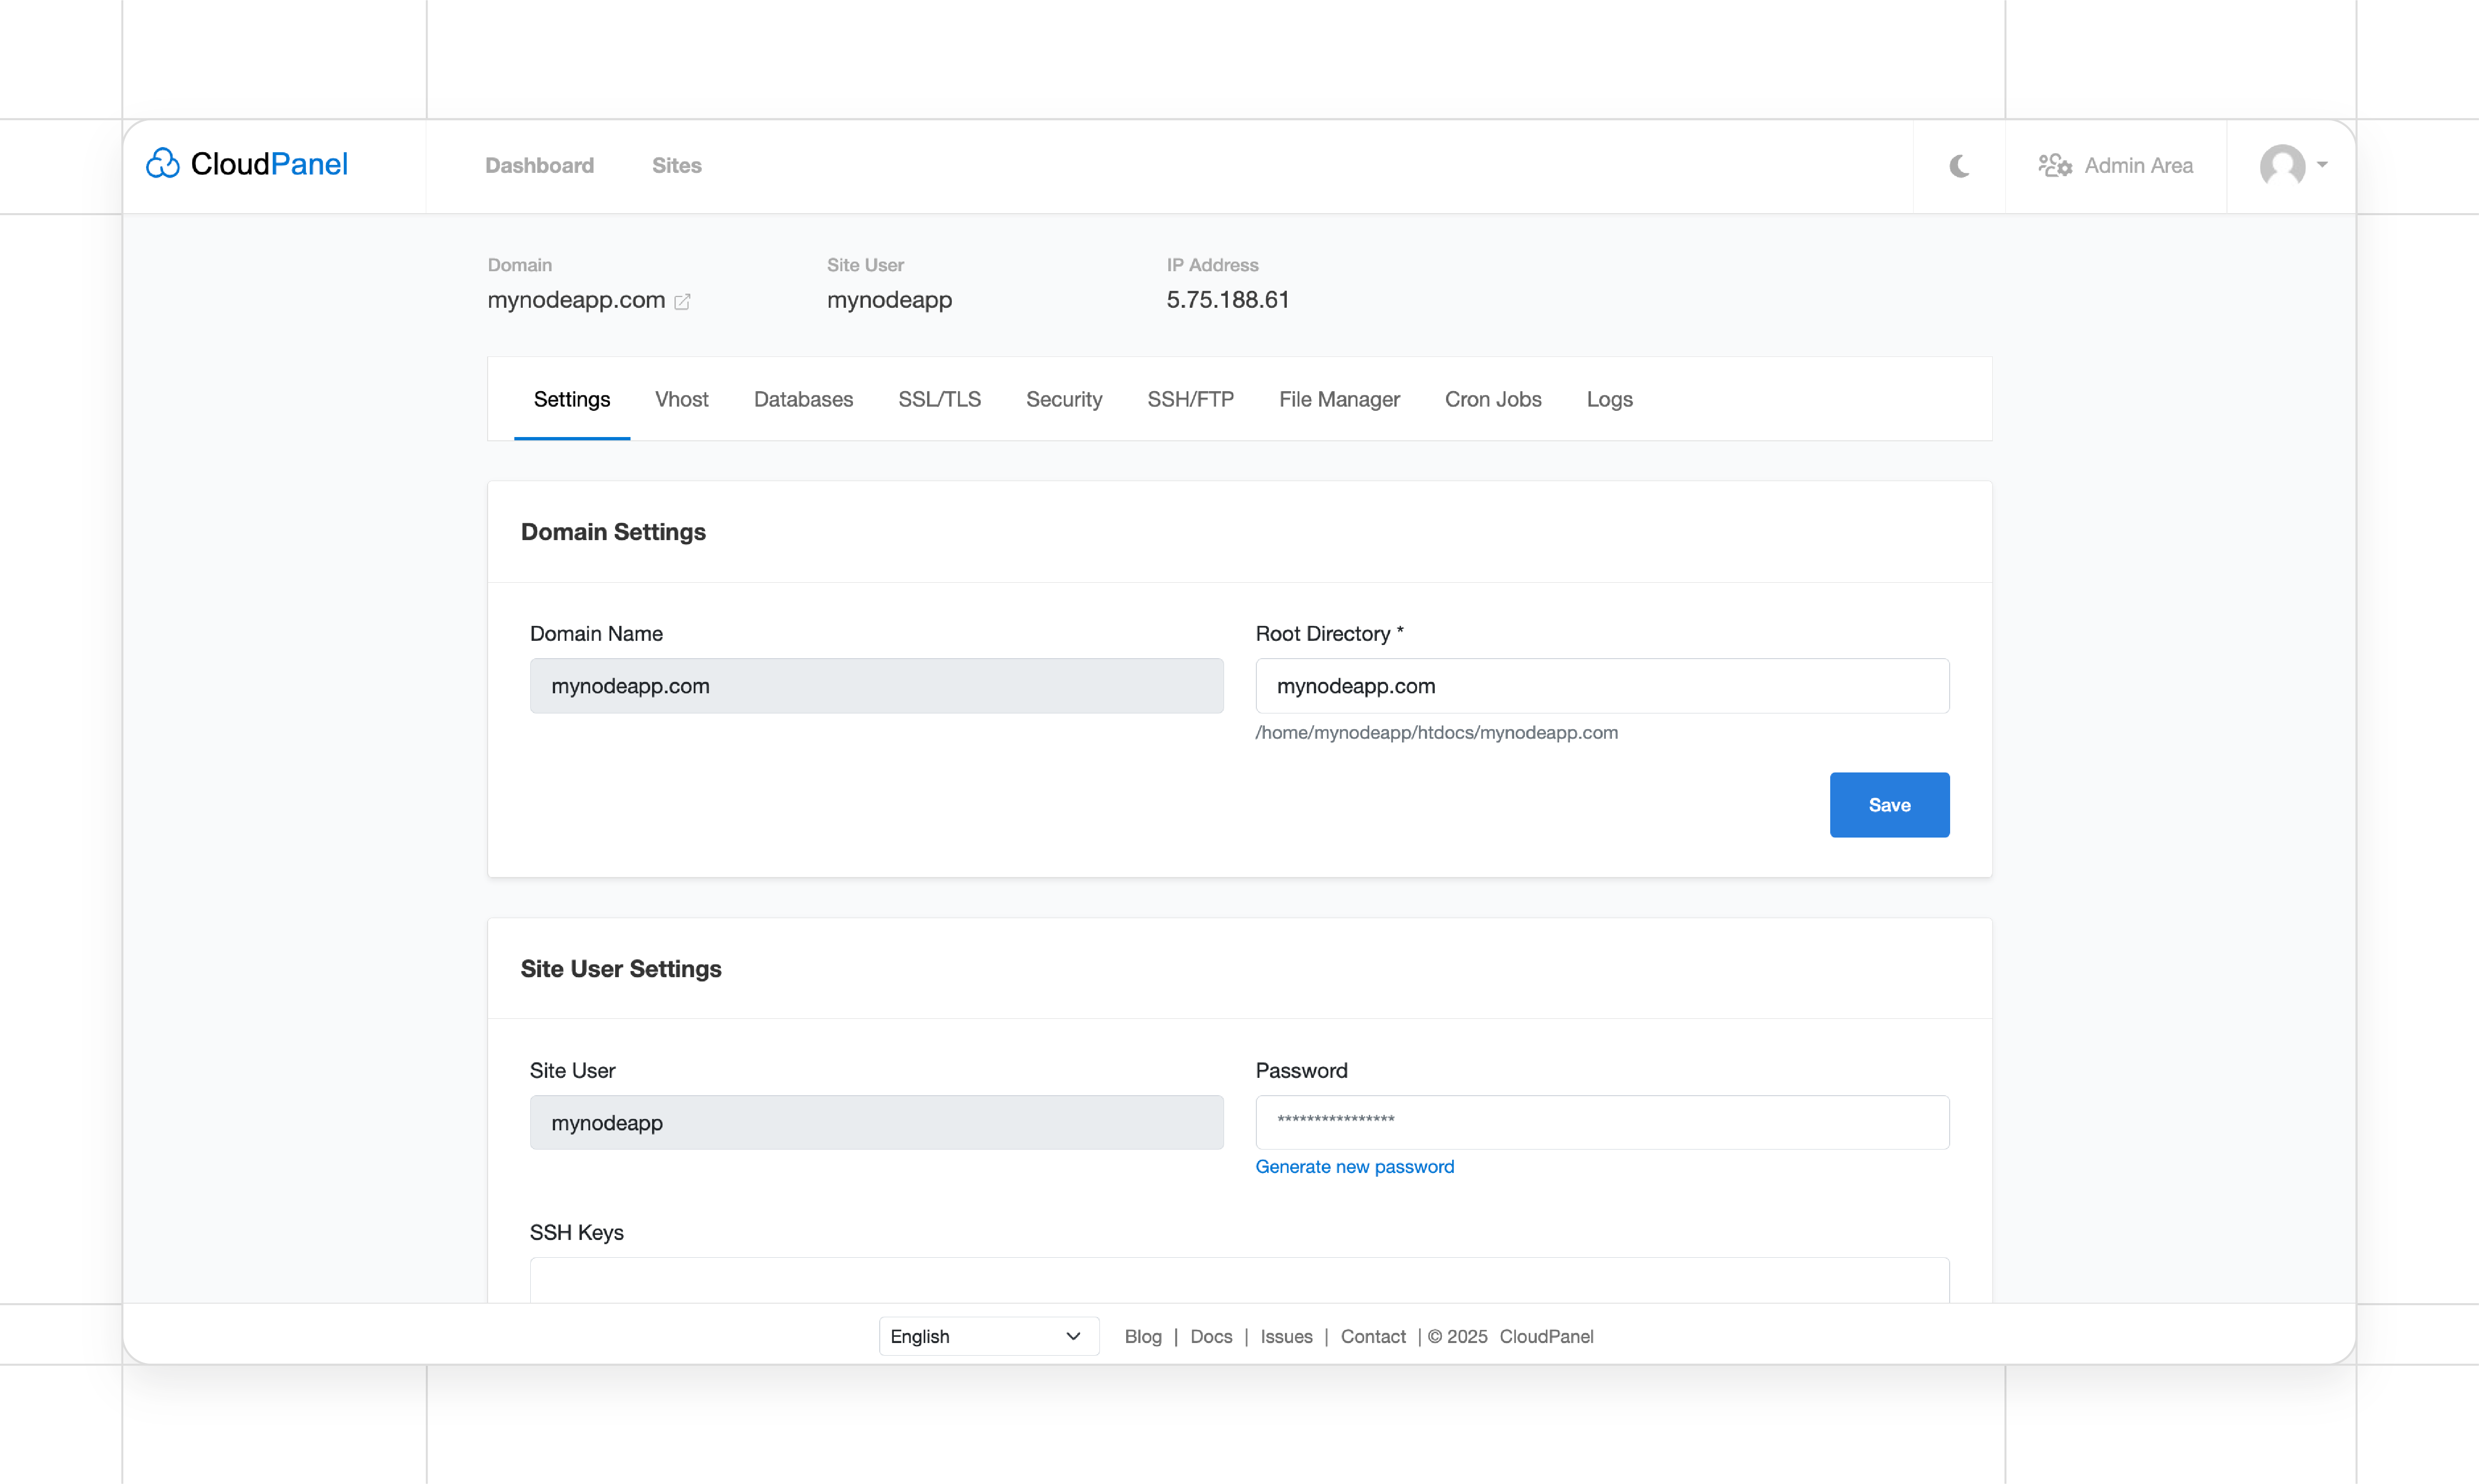Image resolution: width=2479 pixels, height=1484 pixels.
Task: Open the user avatar profile icon
Action: (2282, 165)
